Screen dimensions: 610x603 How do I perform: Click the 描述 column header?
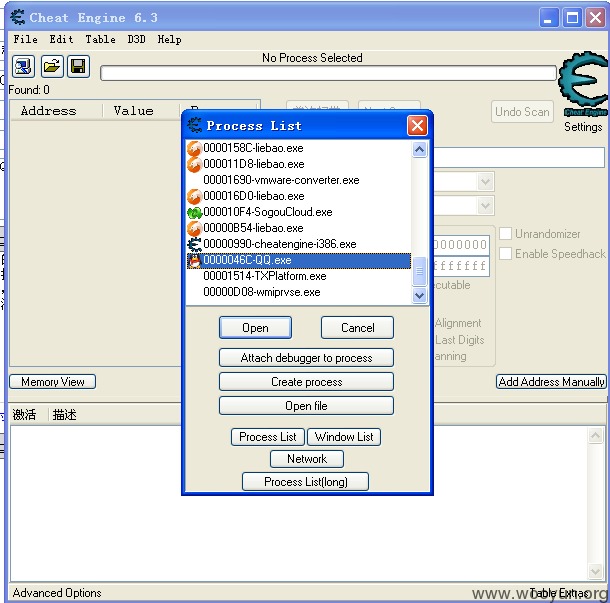[x=65, y=415]
